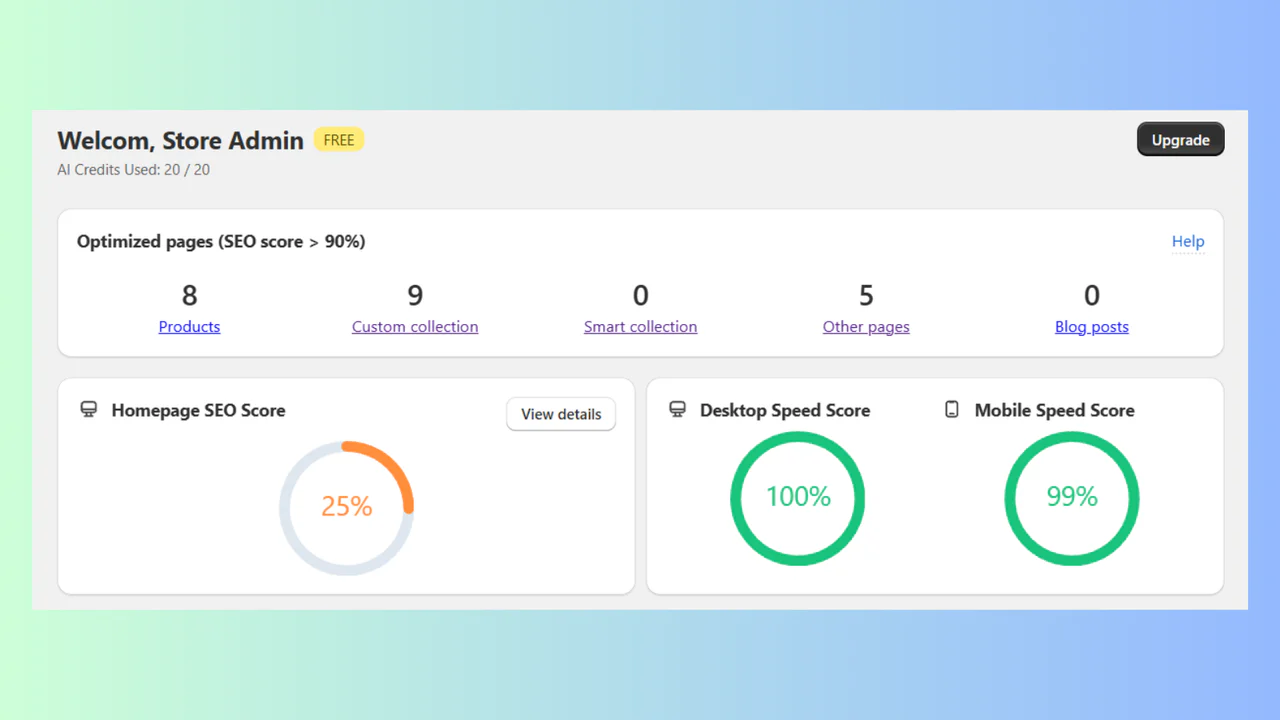Viewport: 1280px width, 720px height.
Task: Click the desktop monitor icon beside Homepage SEO Score
Action: click(89, 410)
